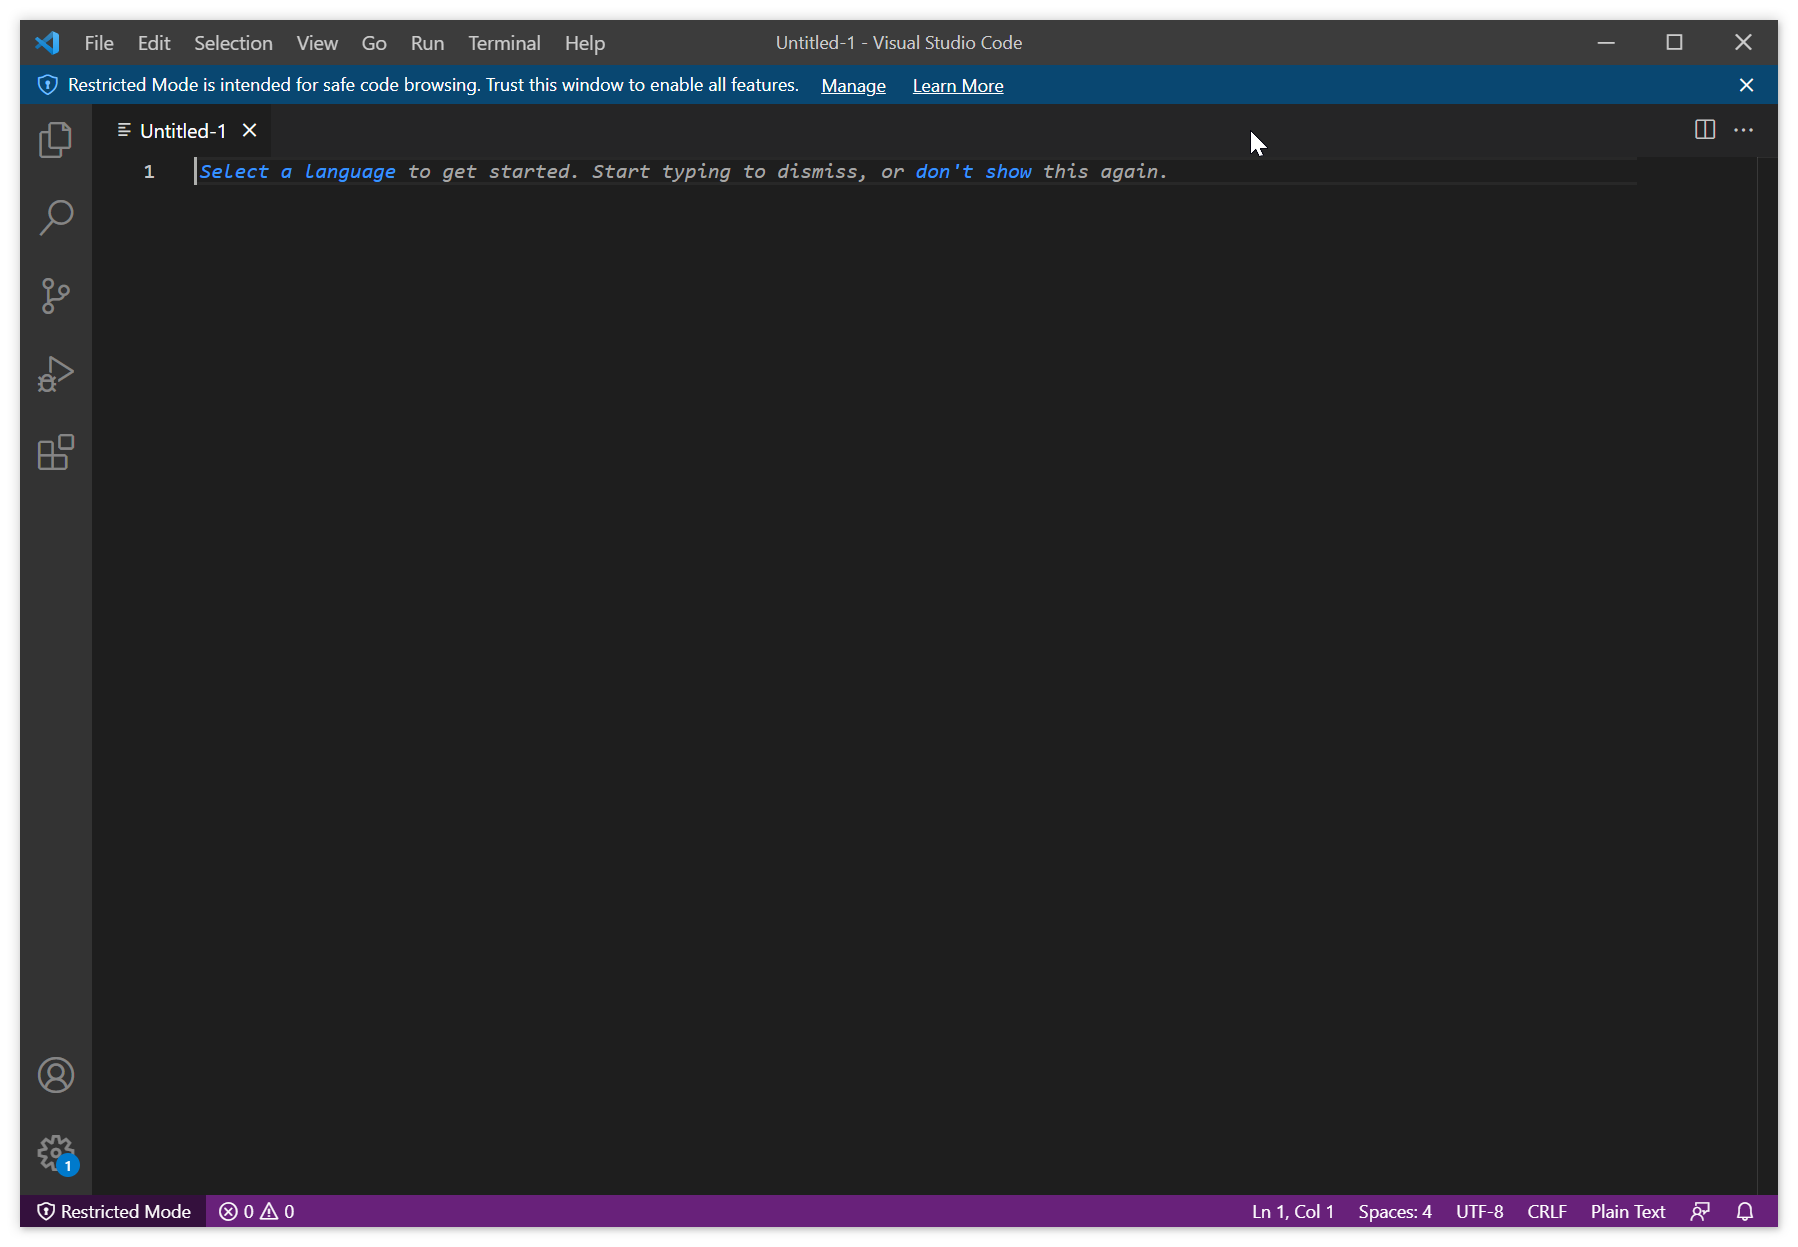Click the Ln 1, Col 1 indicator
Viewport: 1798px width, 1247px height.
pos(1293,1211)
